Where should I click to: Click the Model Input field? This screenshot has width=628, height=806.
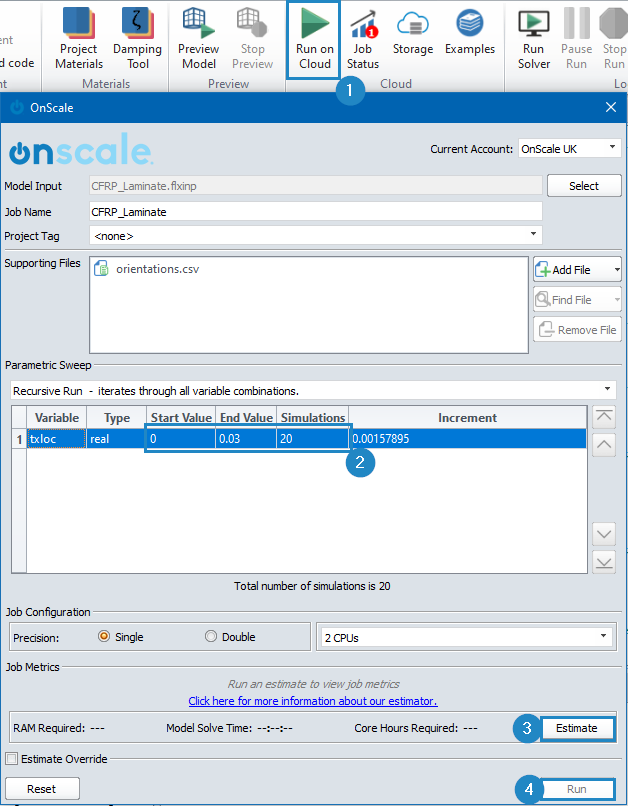316,186
